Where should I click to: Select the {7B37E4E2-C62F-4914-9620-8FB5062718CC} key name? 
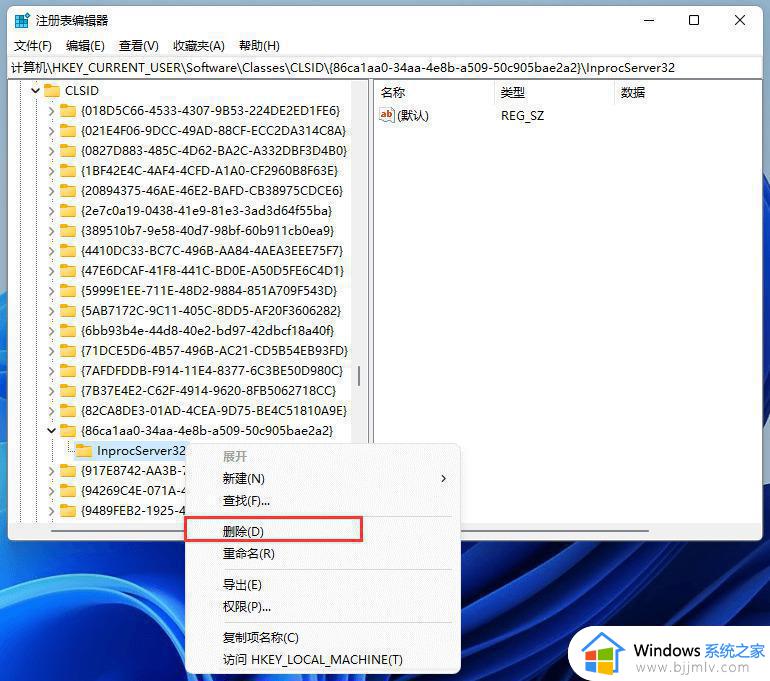pyautogui.click(x=208, y=391)
